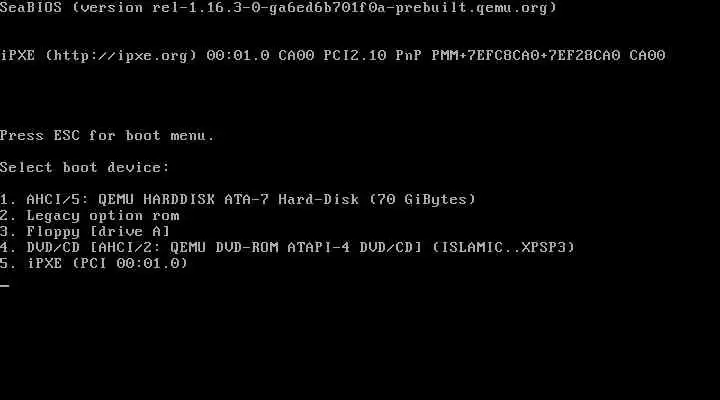Viewport: 720px width, 400px height.
Task: Click the PMM+7EFC8CA0+7EF28CA0 address text
Action: point(526,56)
